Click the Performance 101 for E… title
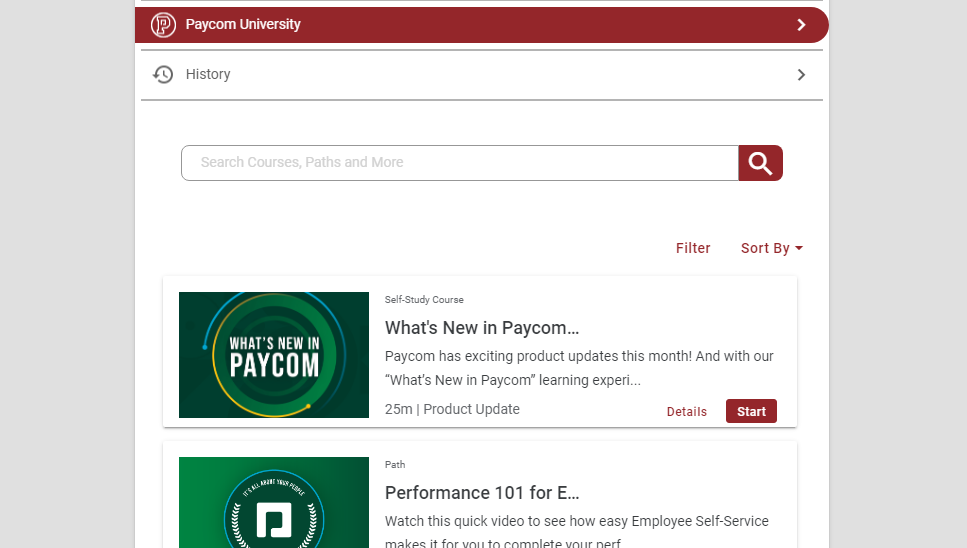 point(482,493)
